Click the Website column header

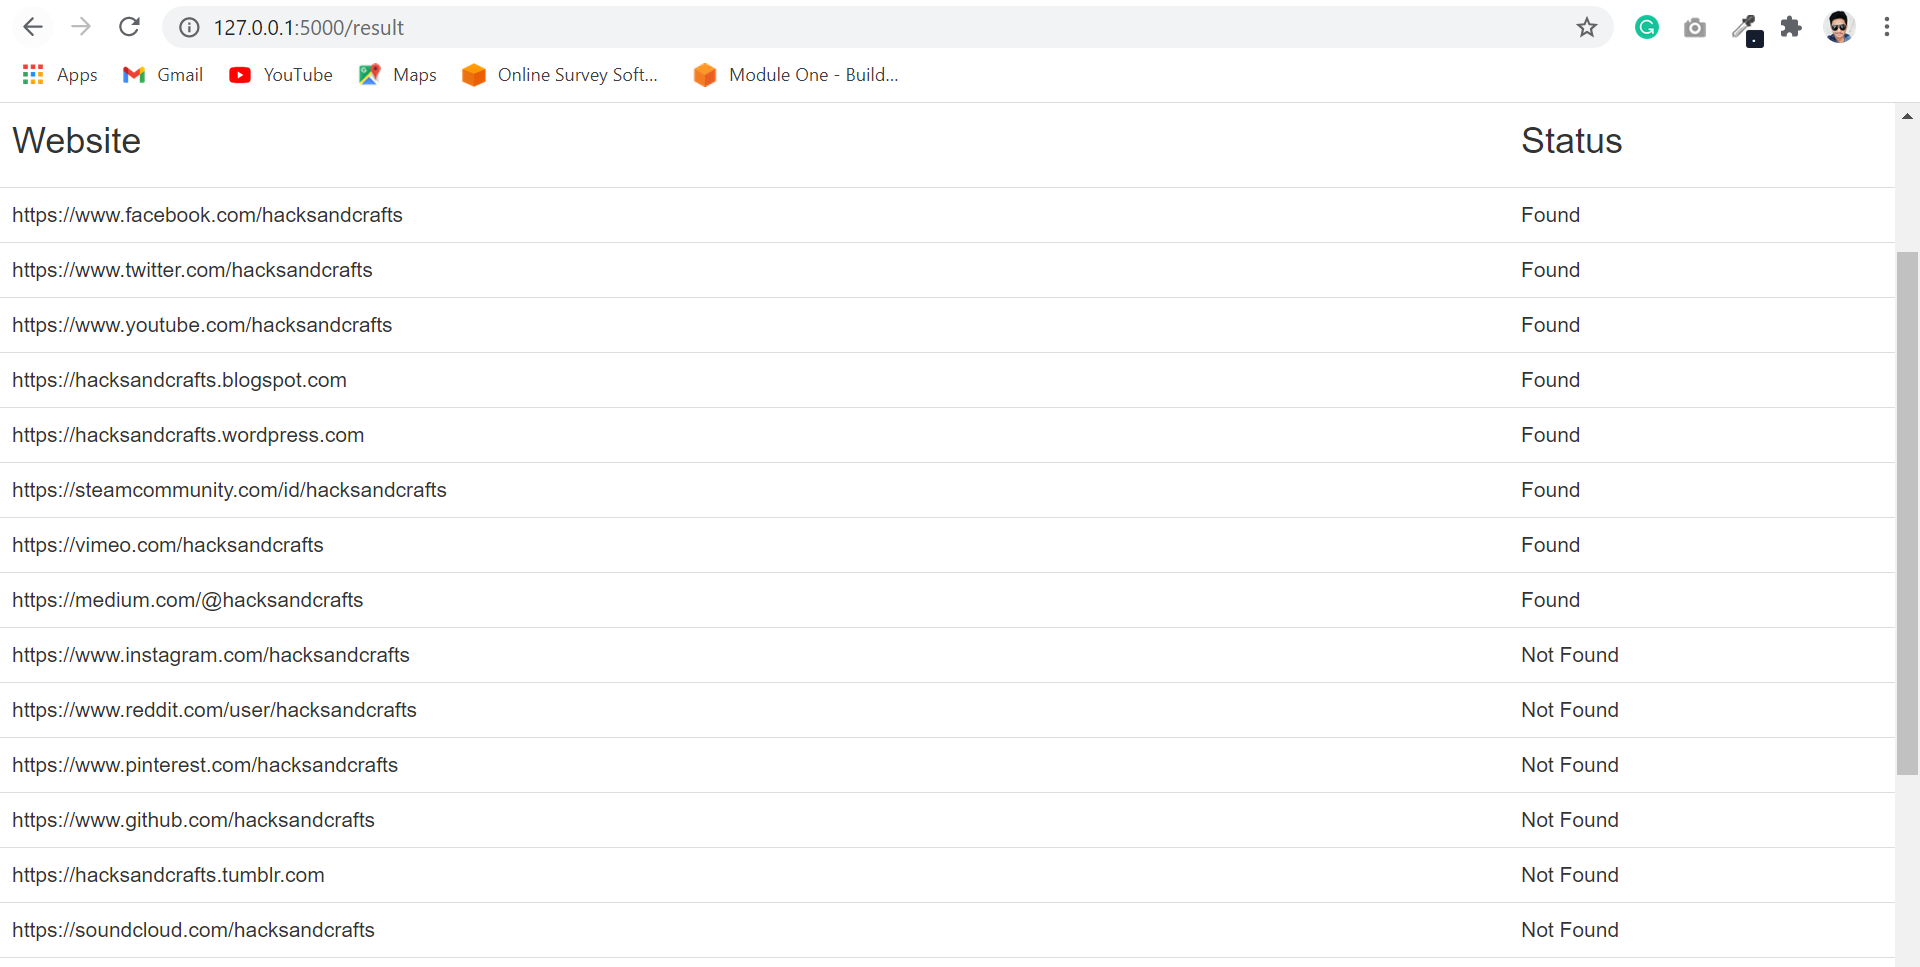point(77,141)
